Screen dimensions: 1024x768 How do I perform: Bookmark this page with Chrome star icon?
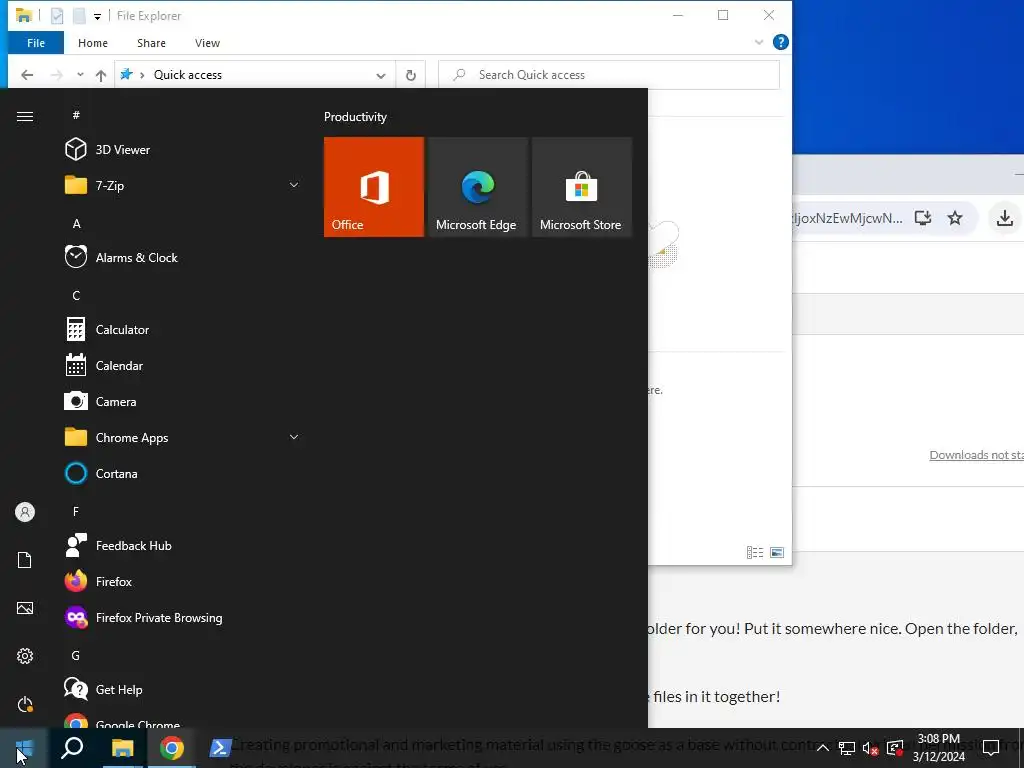tap(955, 218)
